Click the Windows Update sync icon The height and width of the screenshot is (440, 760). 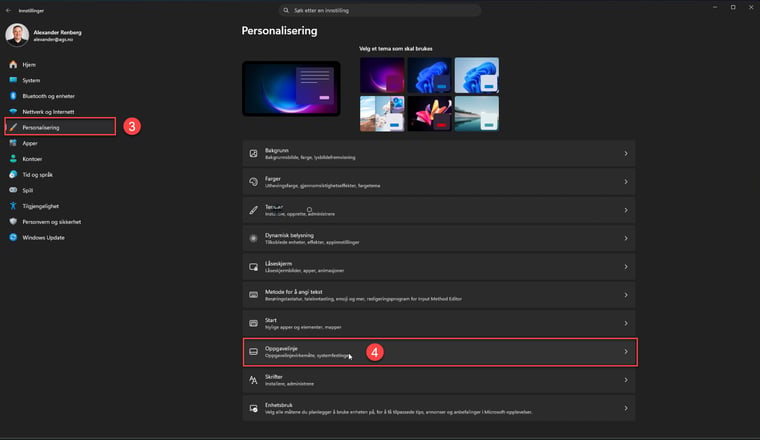pyautogui.click(x=13, y=237)
